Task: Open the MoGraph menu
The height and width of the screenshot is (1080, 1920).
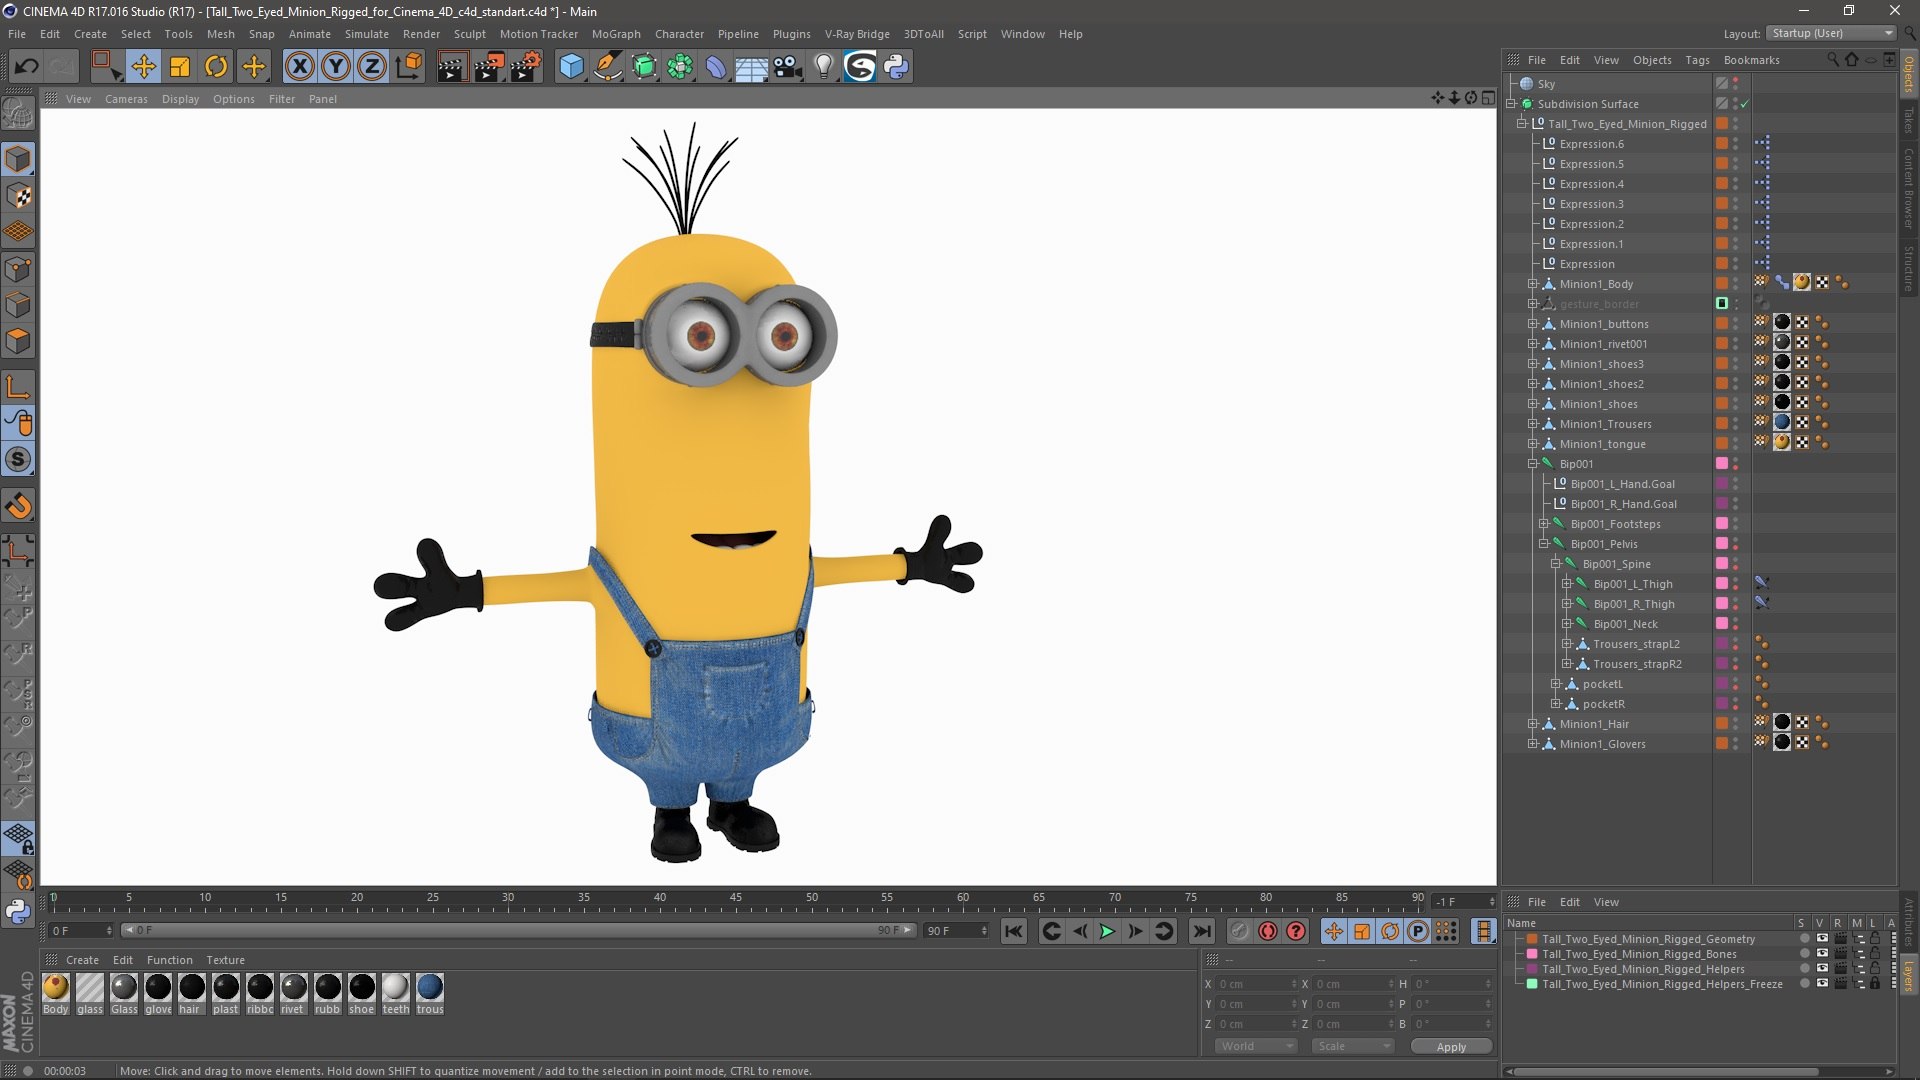Action: pyautogui.click(x=616, y=34)
